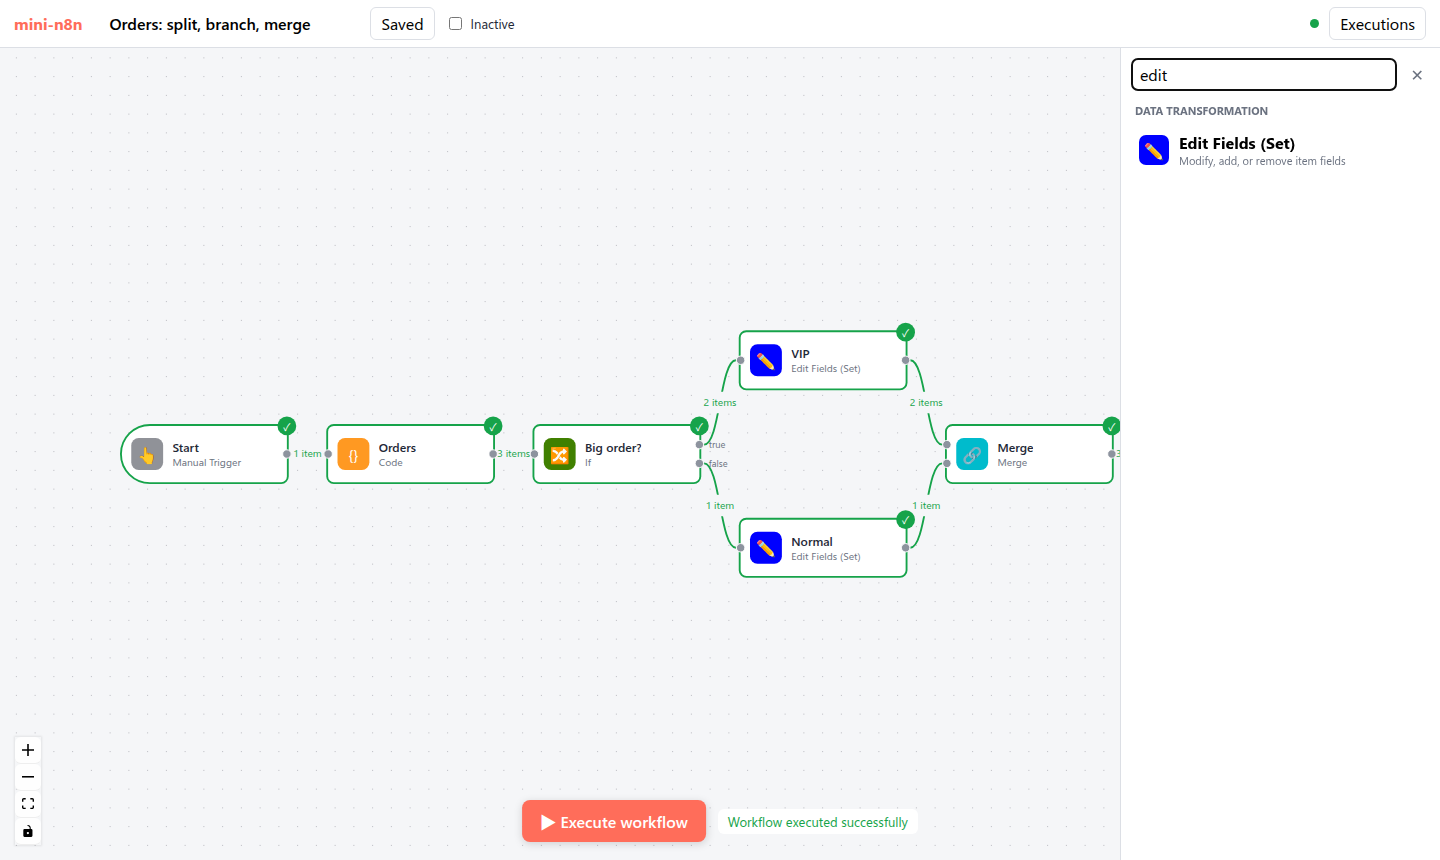Select the 'Edit Fields (Set)' search result title
The image size is (1440, 860).
pos(1237,144)
